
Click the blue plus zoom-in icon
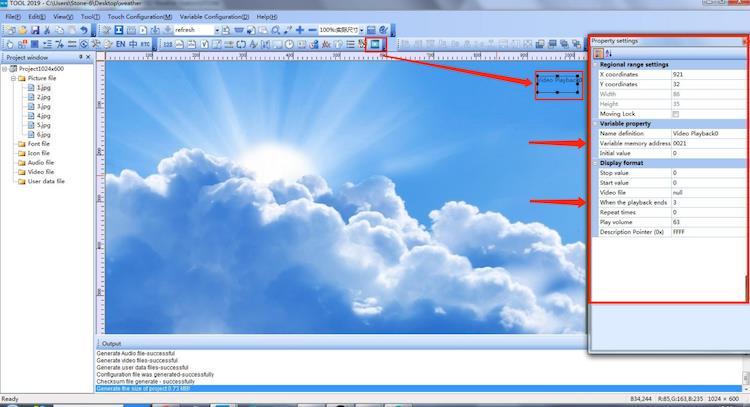tap(298, 31)
